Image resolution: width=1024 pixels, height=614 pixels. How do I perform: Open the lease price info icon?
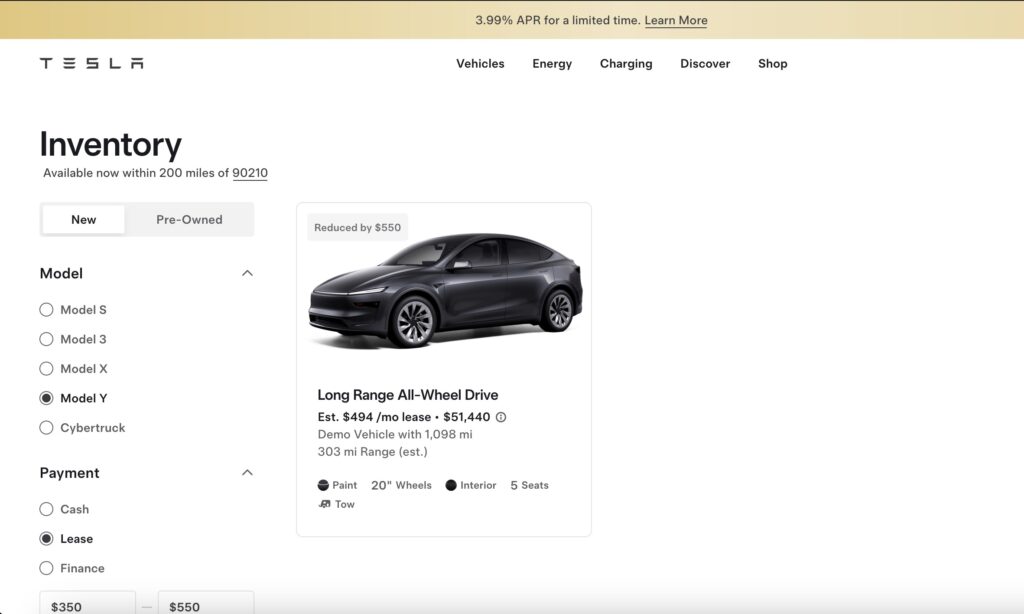coord(501,417)
